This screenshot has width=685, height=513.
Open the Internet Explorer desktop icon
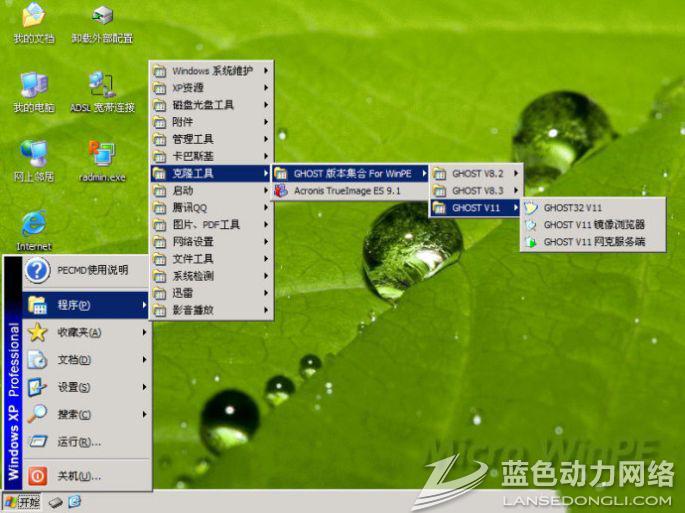33,224
